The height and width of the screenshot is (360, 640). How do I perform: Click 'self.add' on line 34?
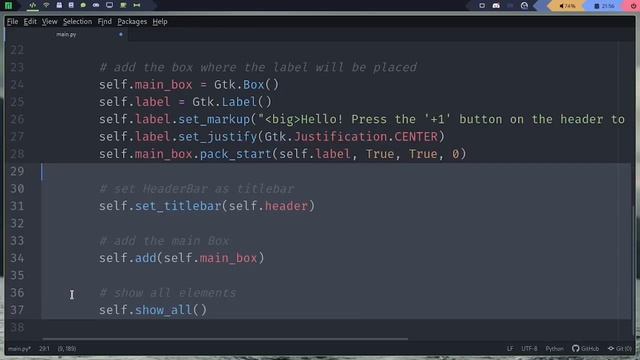pos(128,258)
